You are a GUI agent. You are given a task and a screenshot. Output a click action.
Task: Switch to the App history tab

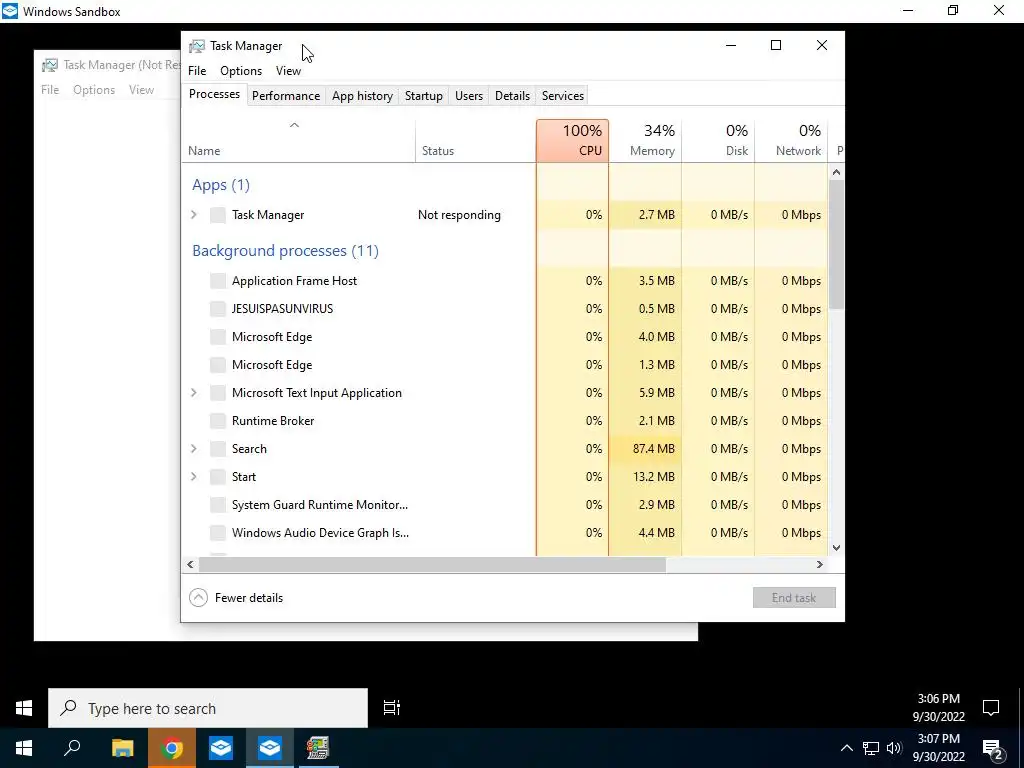point(362,96)
